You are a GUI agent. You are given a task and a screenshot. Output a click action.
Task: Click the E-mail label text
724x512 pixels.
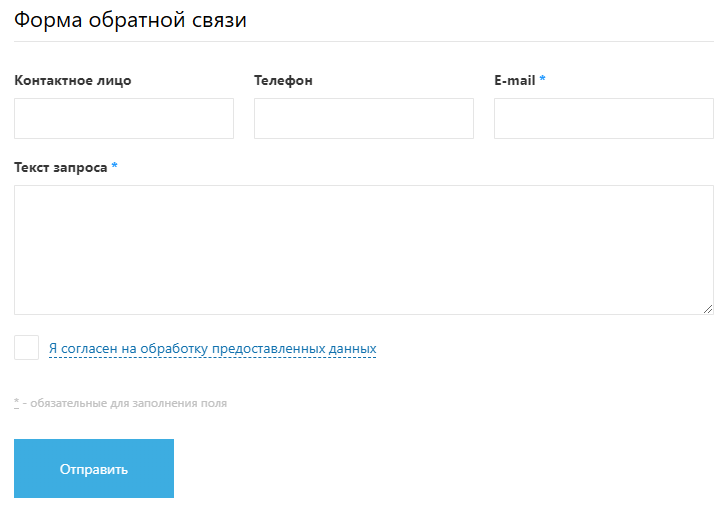point(514,81)
